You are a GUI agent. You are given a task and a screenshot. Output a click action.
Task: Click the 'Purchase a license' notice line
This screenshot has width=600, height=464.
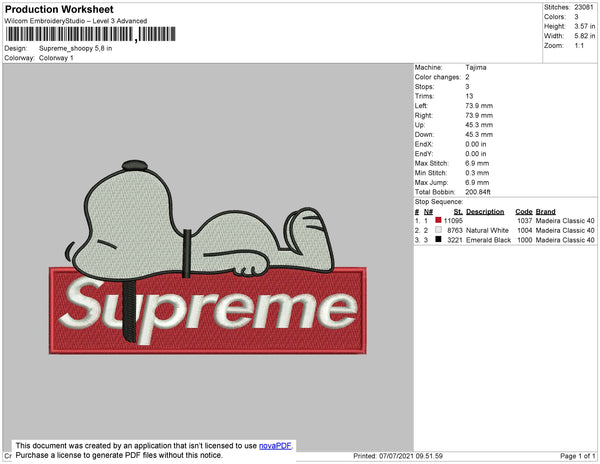click(119, 455)
